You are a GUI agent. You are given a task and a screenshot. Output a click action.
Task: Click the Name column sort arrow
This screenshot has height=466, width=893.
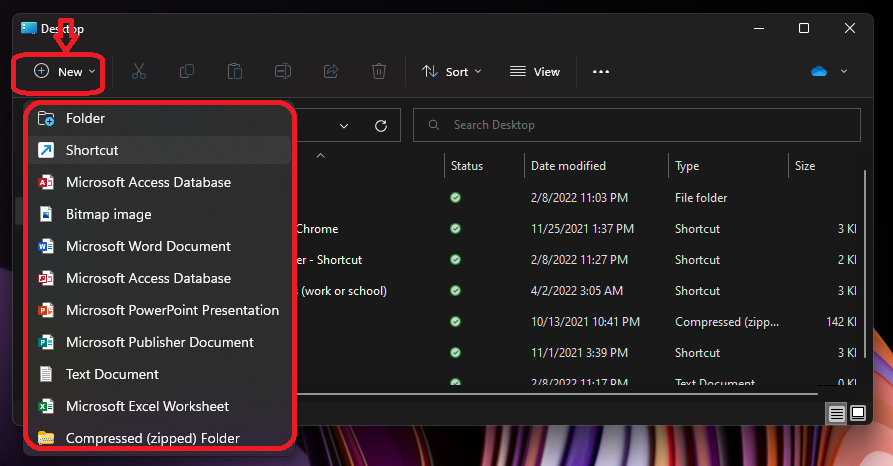point(321,156)
